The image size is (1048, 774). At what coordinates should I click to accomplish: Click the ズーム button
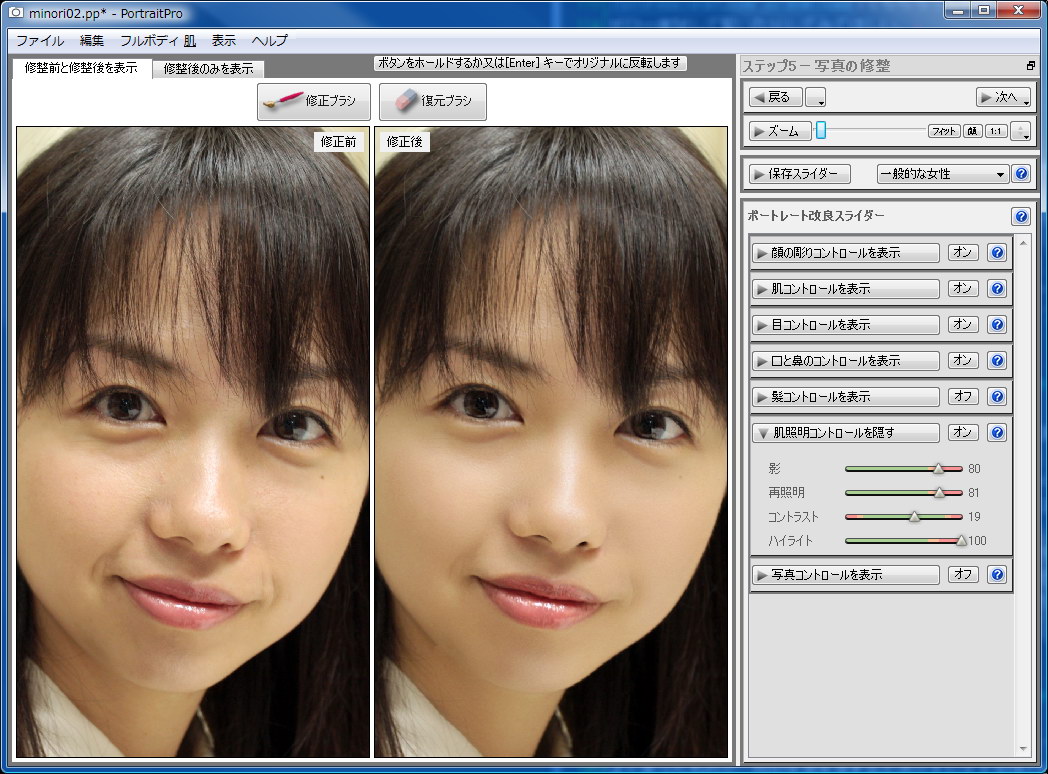779,132
